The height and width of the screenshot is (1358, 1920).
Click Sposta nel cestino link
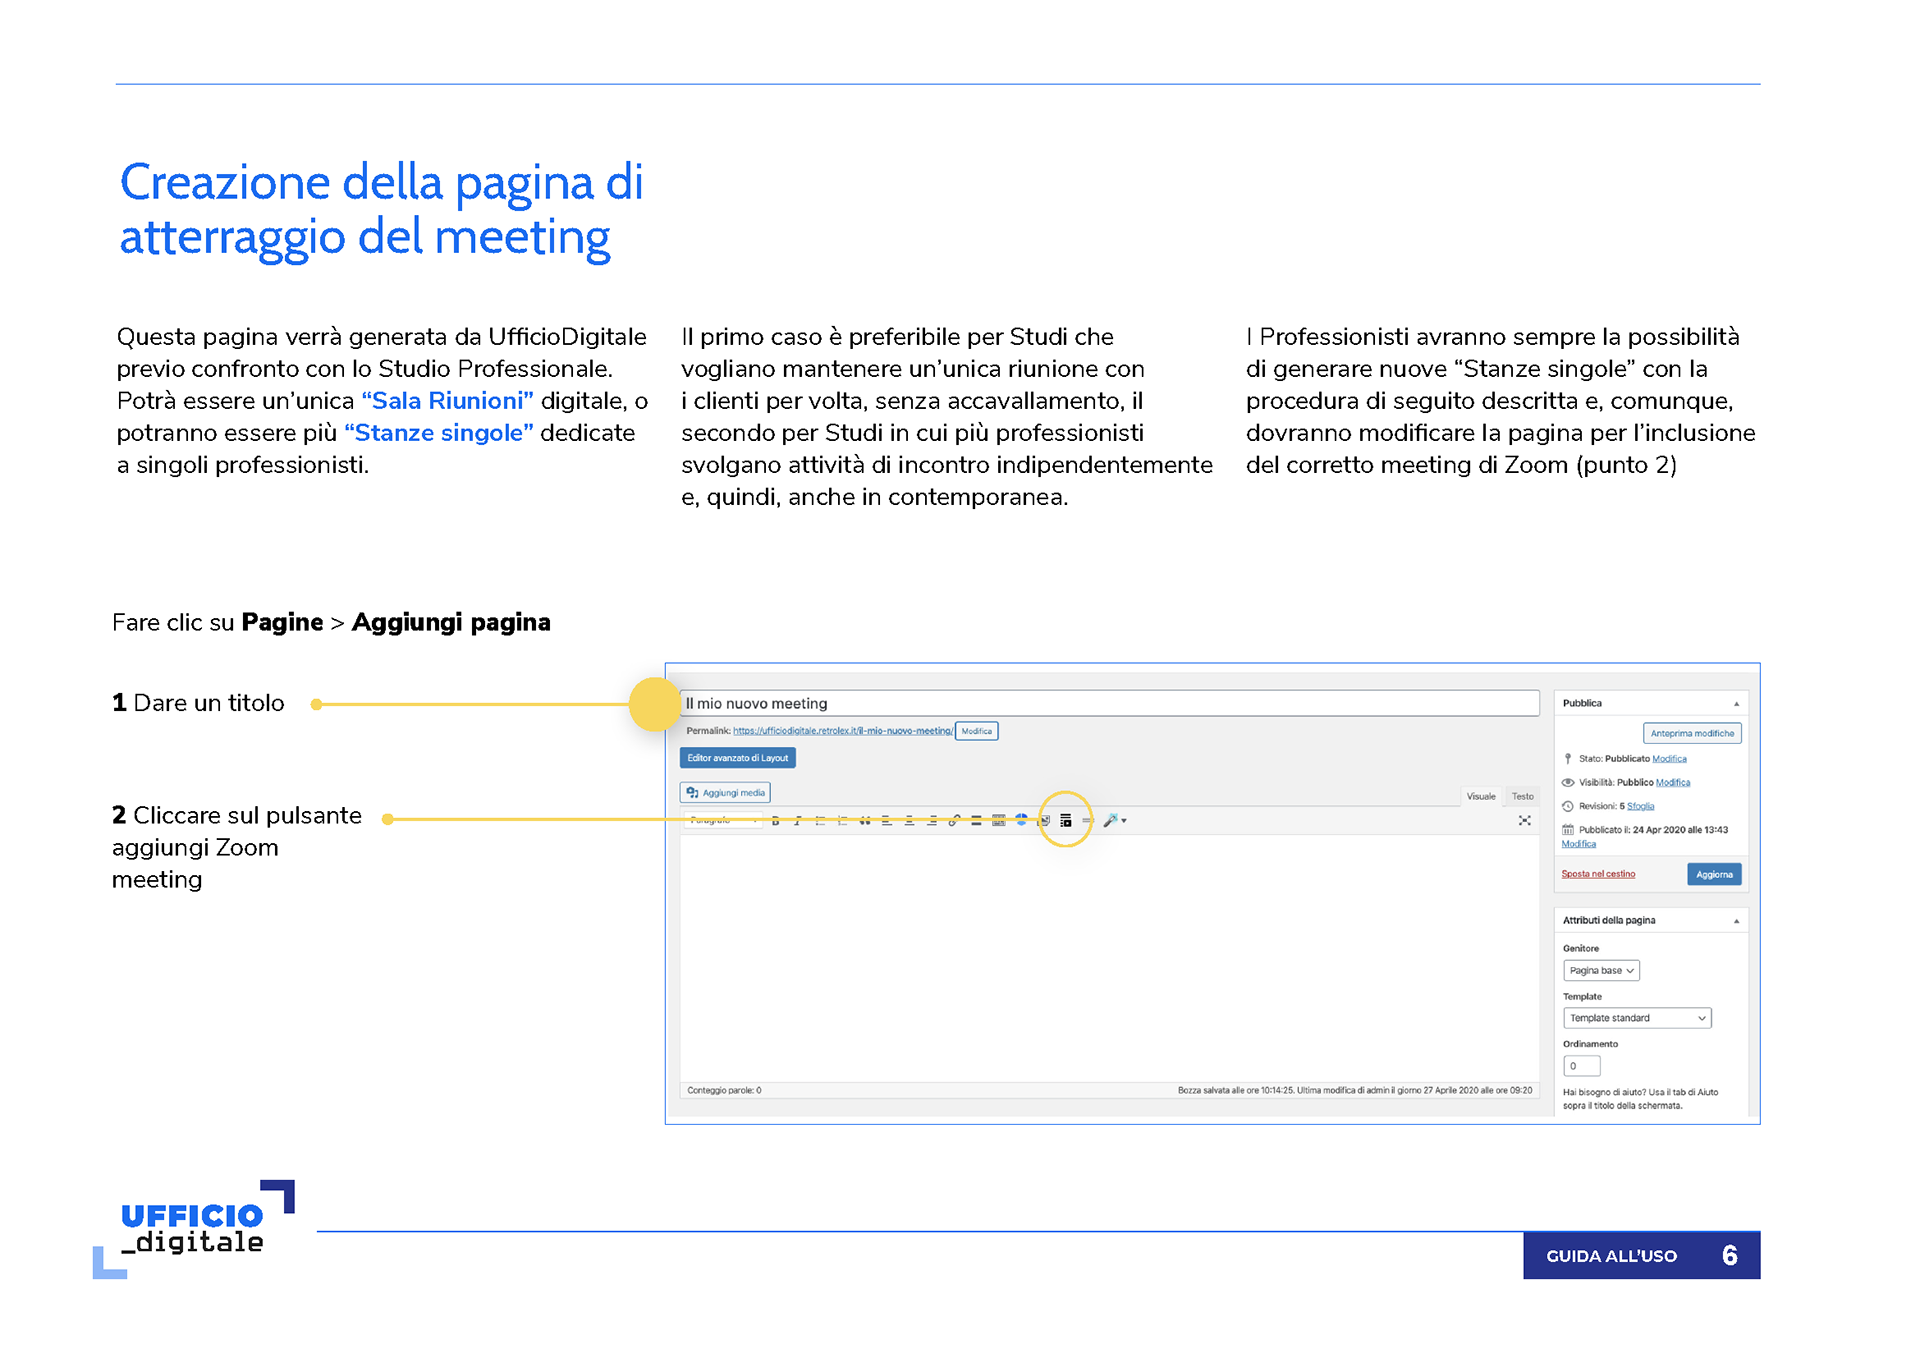pyautogui.click(x=1597, y=875)
